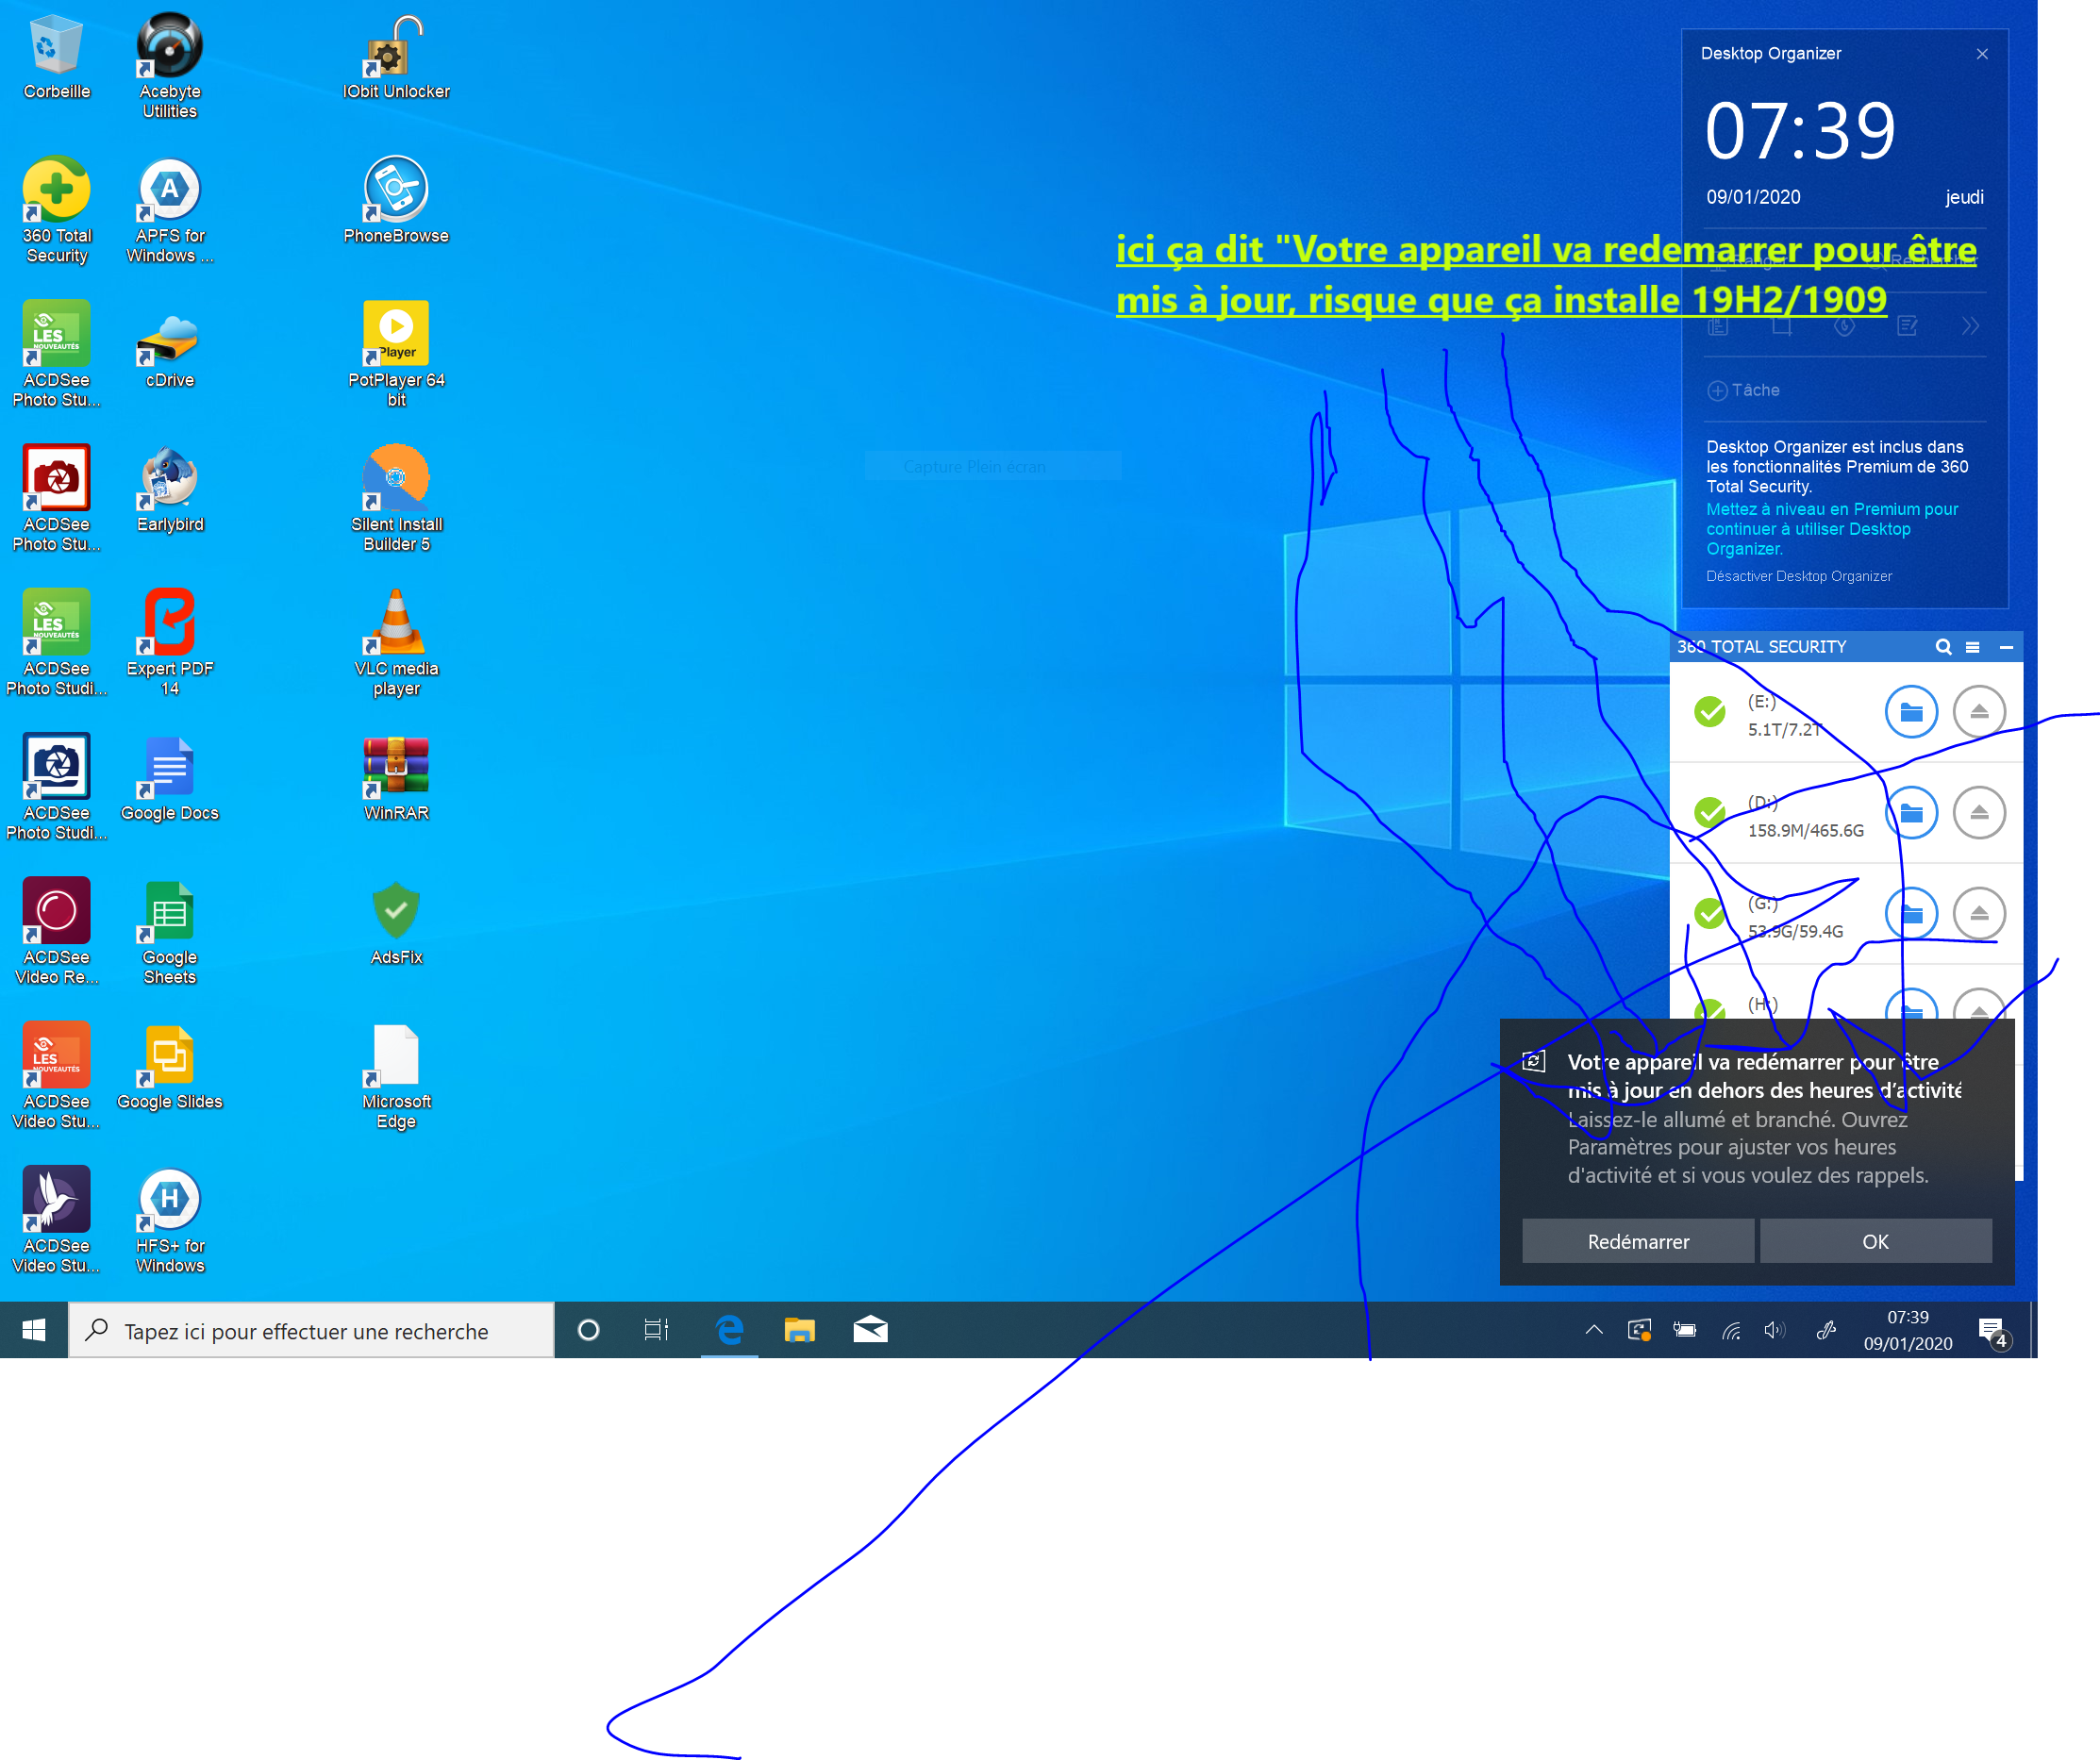Click the eye protection icon in Desktop Organizer
The height and width of the screenshot is (1760, 2100).
pyautogui.click(x=1845, y=326)
